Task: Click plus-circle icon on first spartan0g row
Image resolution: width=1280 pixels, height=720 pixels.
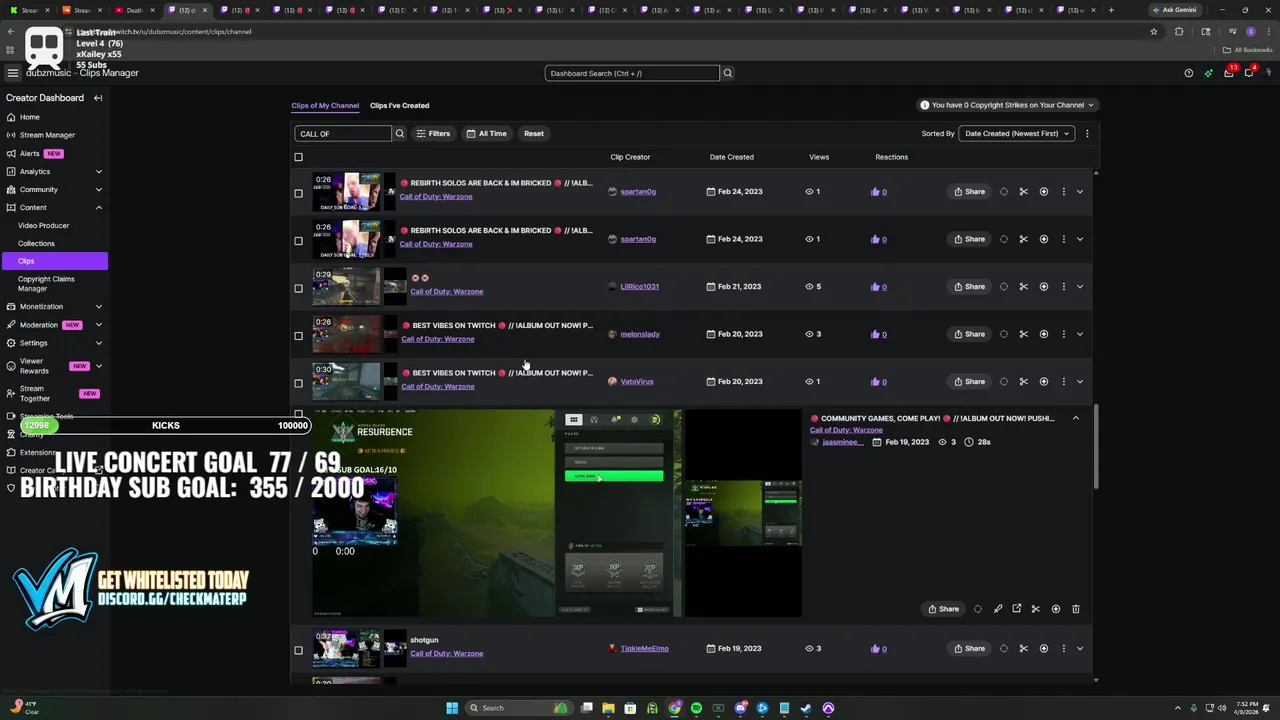Action: 1043,192
